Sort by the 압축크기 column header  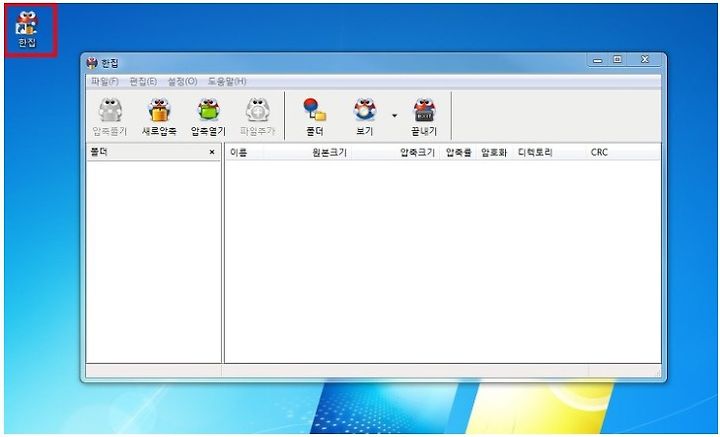394,152
